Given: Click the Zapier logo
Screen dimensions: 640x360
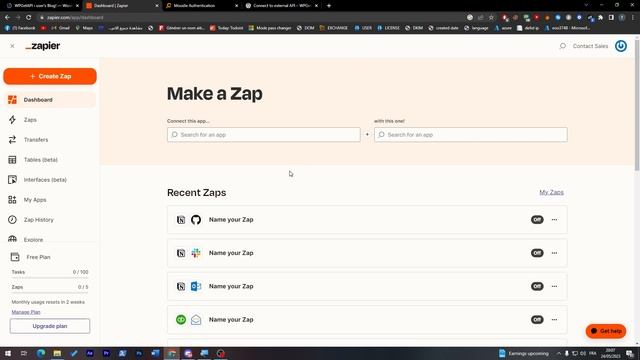Looking at the screenshot, I should [x=42, y=46].
